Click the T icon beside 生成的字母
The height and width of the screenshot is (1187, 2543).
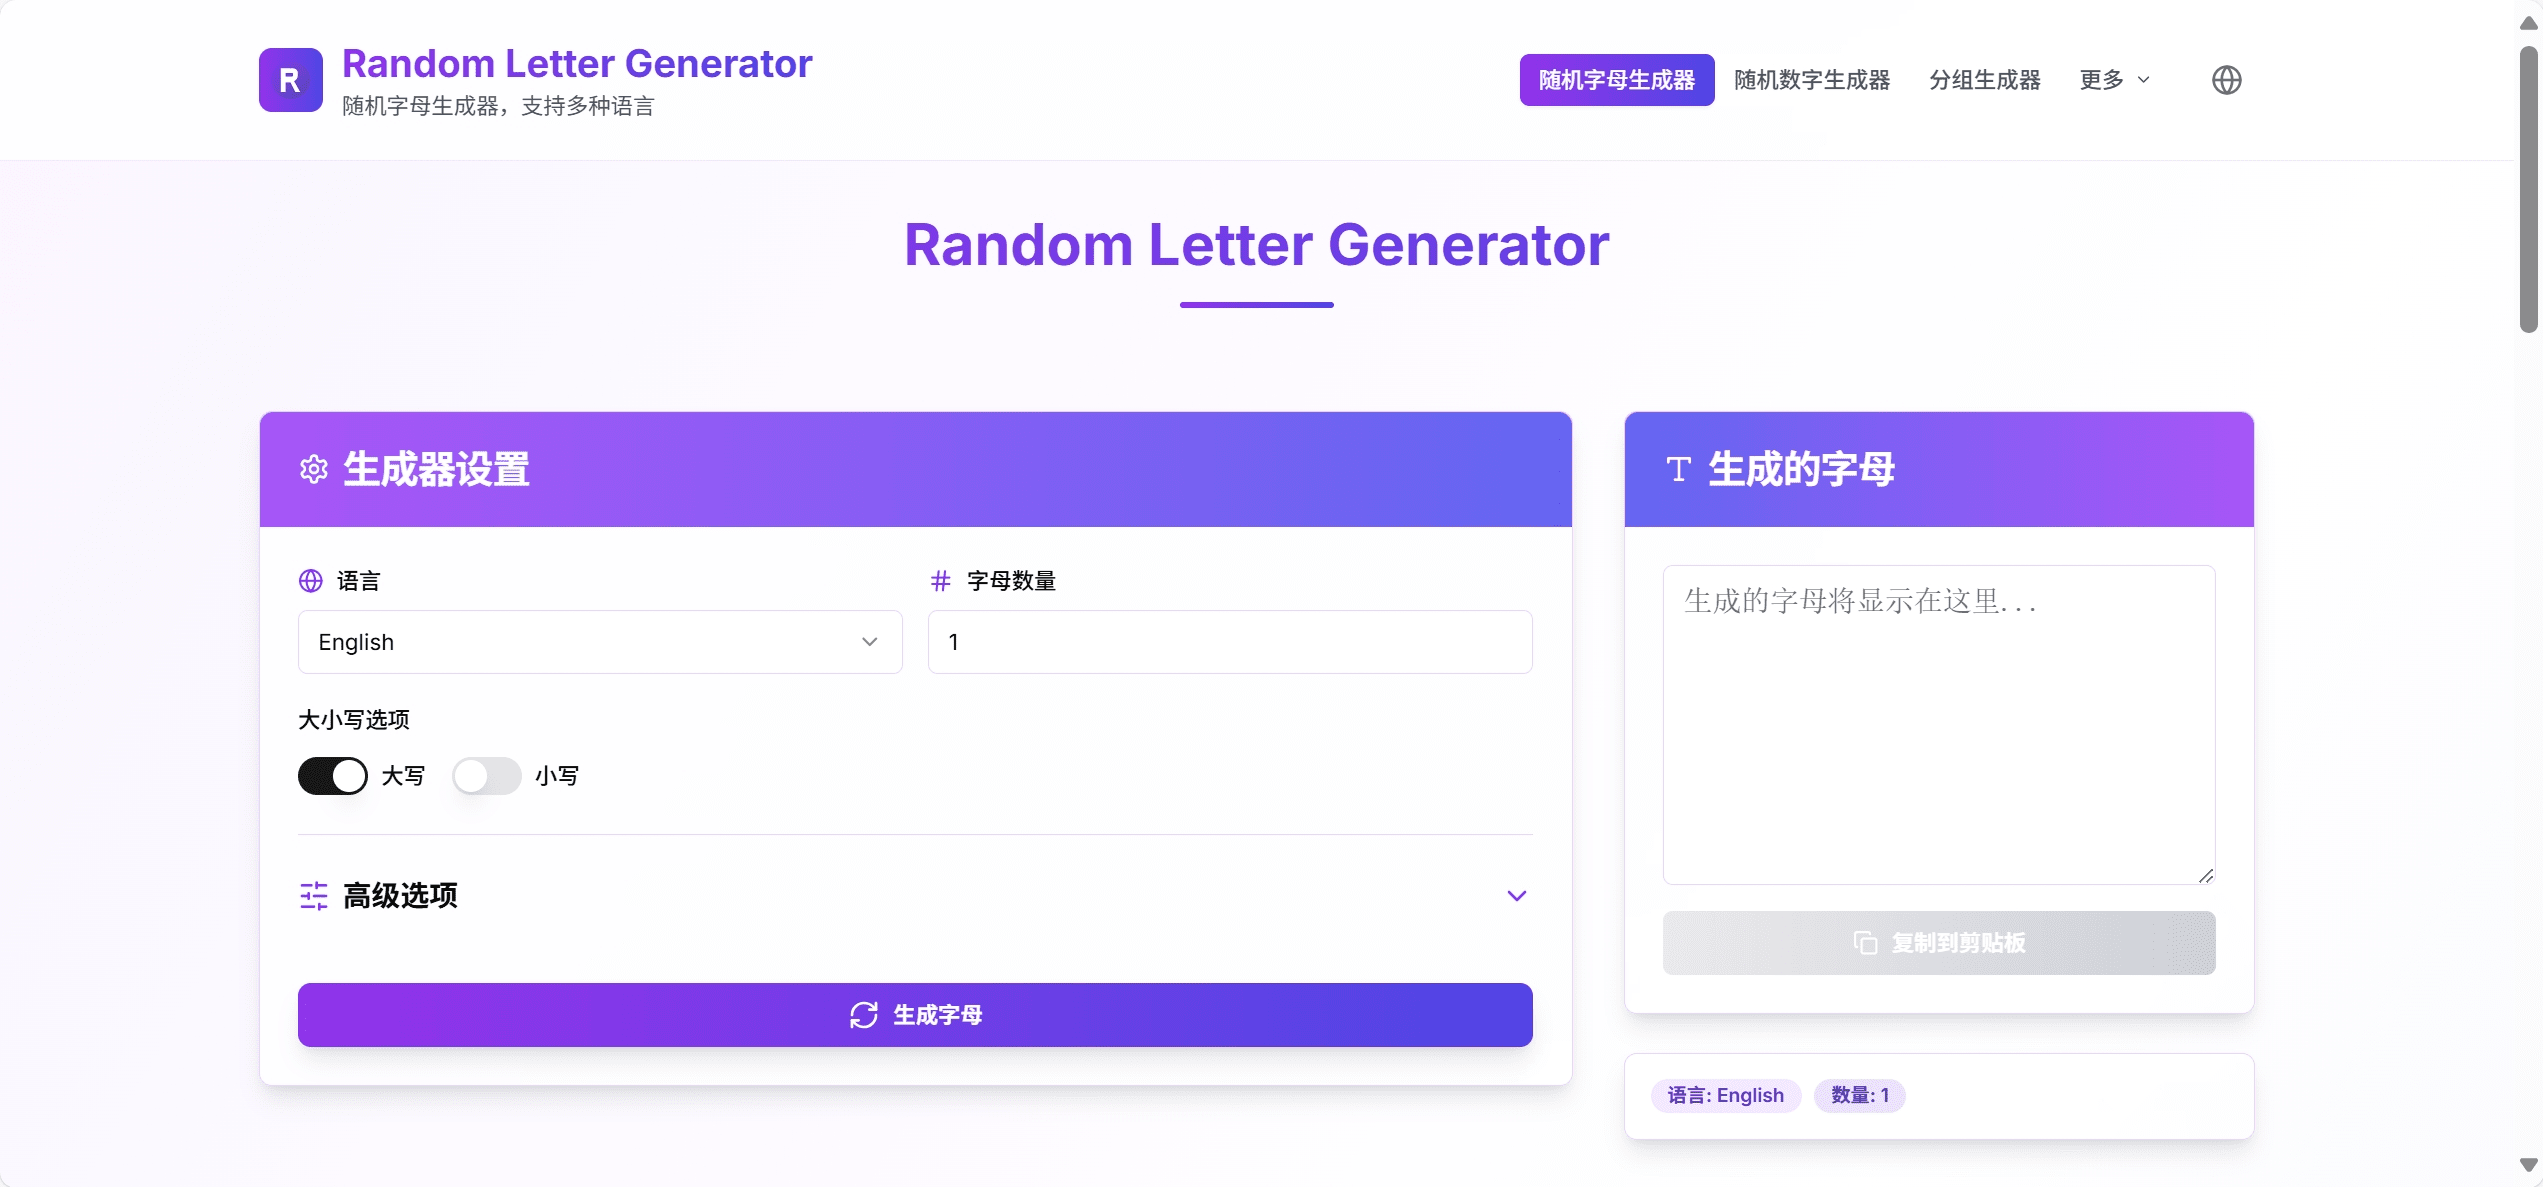tap(1679, 469)
